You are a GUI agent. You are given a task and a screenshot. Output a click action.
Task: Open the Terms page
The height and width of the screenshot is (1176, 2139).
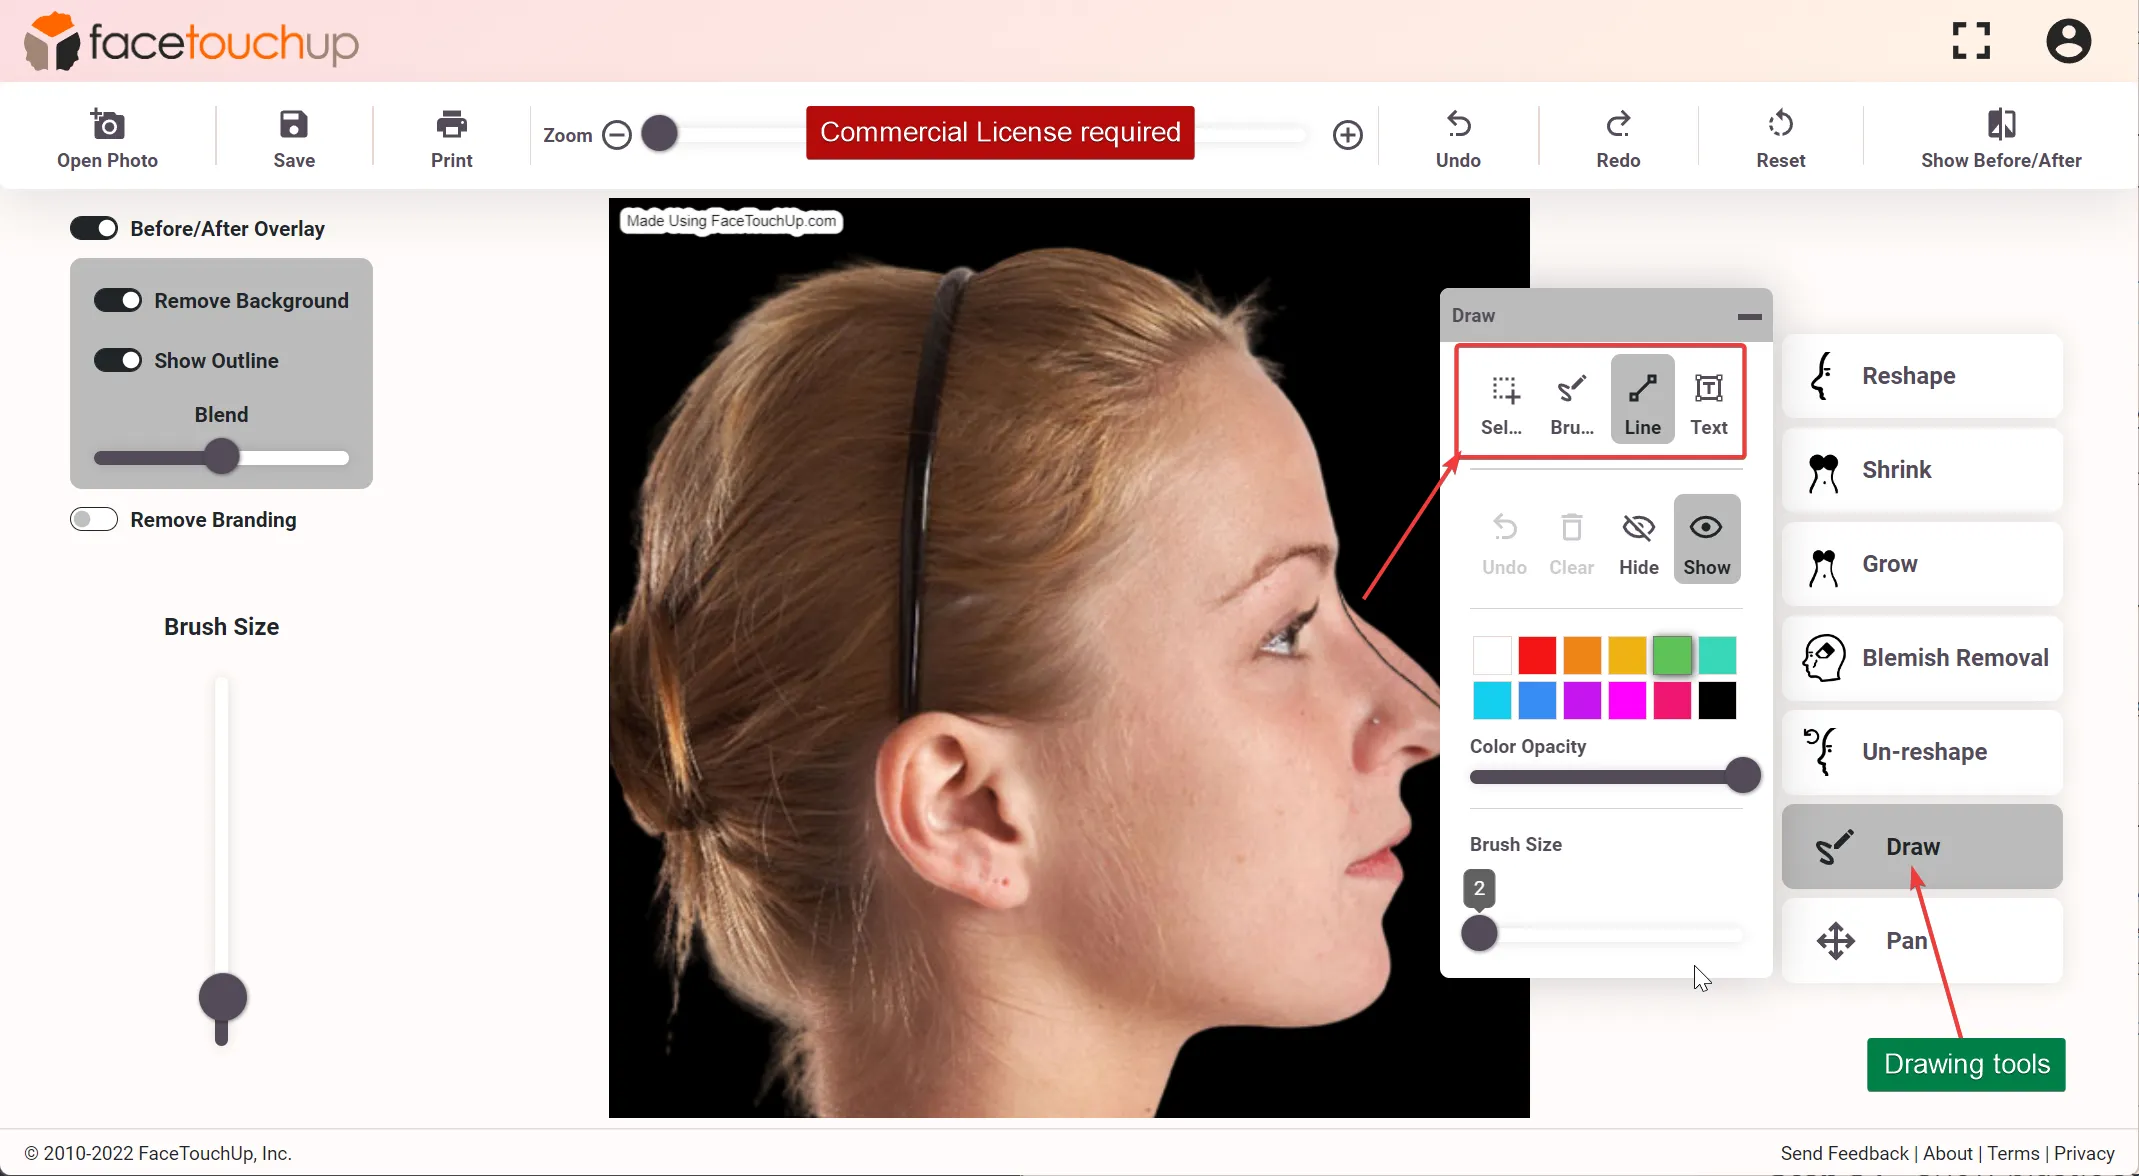[x=2013, y=1153]
